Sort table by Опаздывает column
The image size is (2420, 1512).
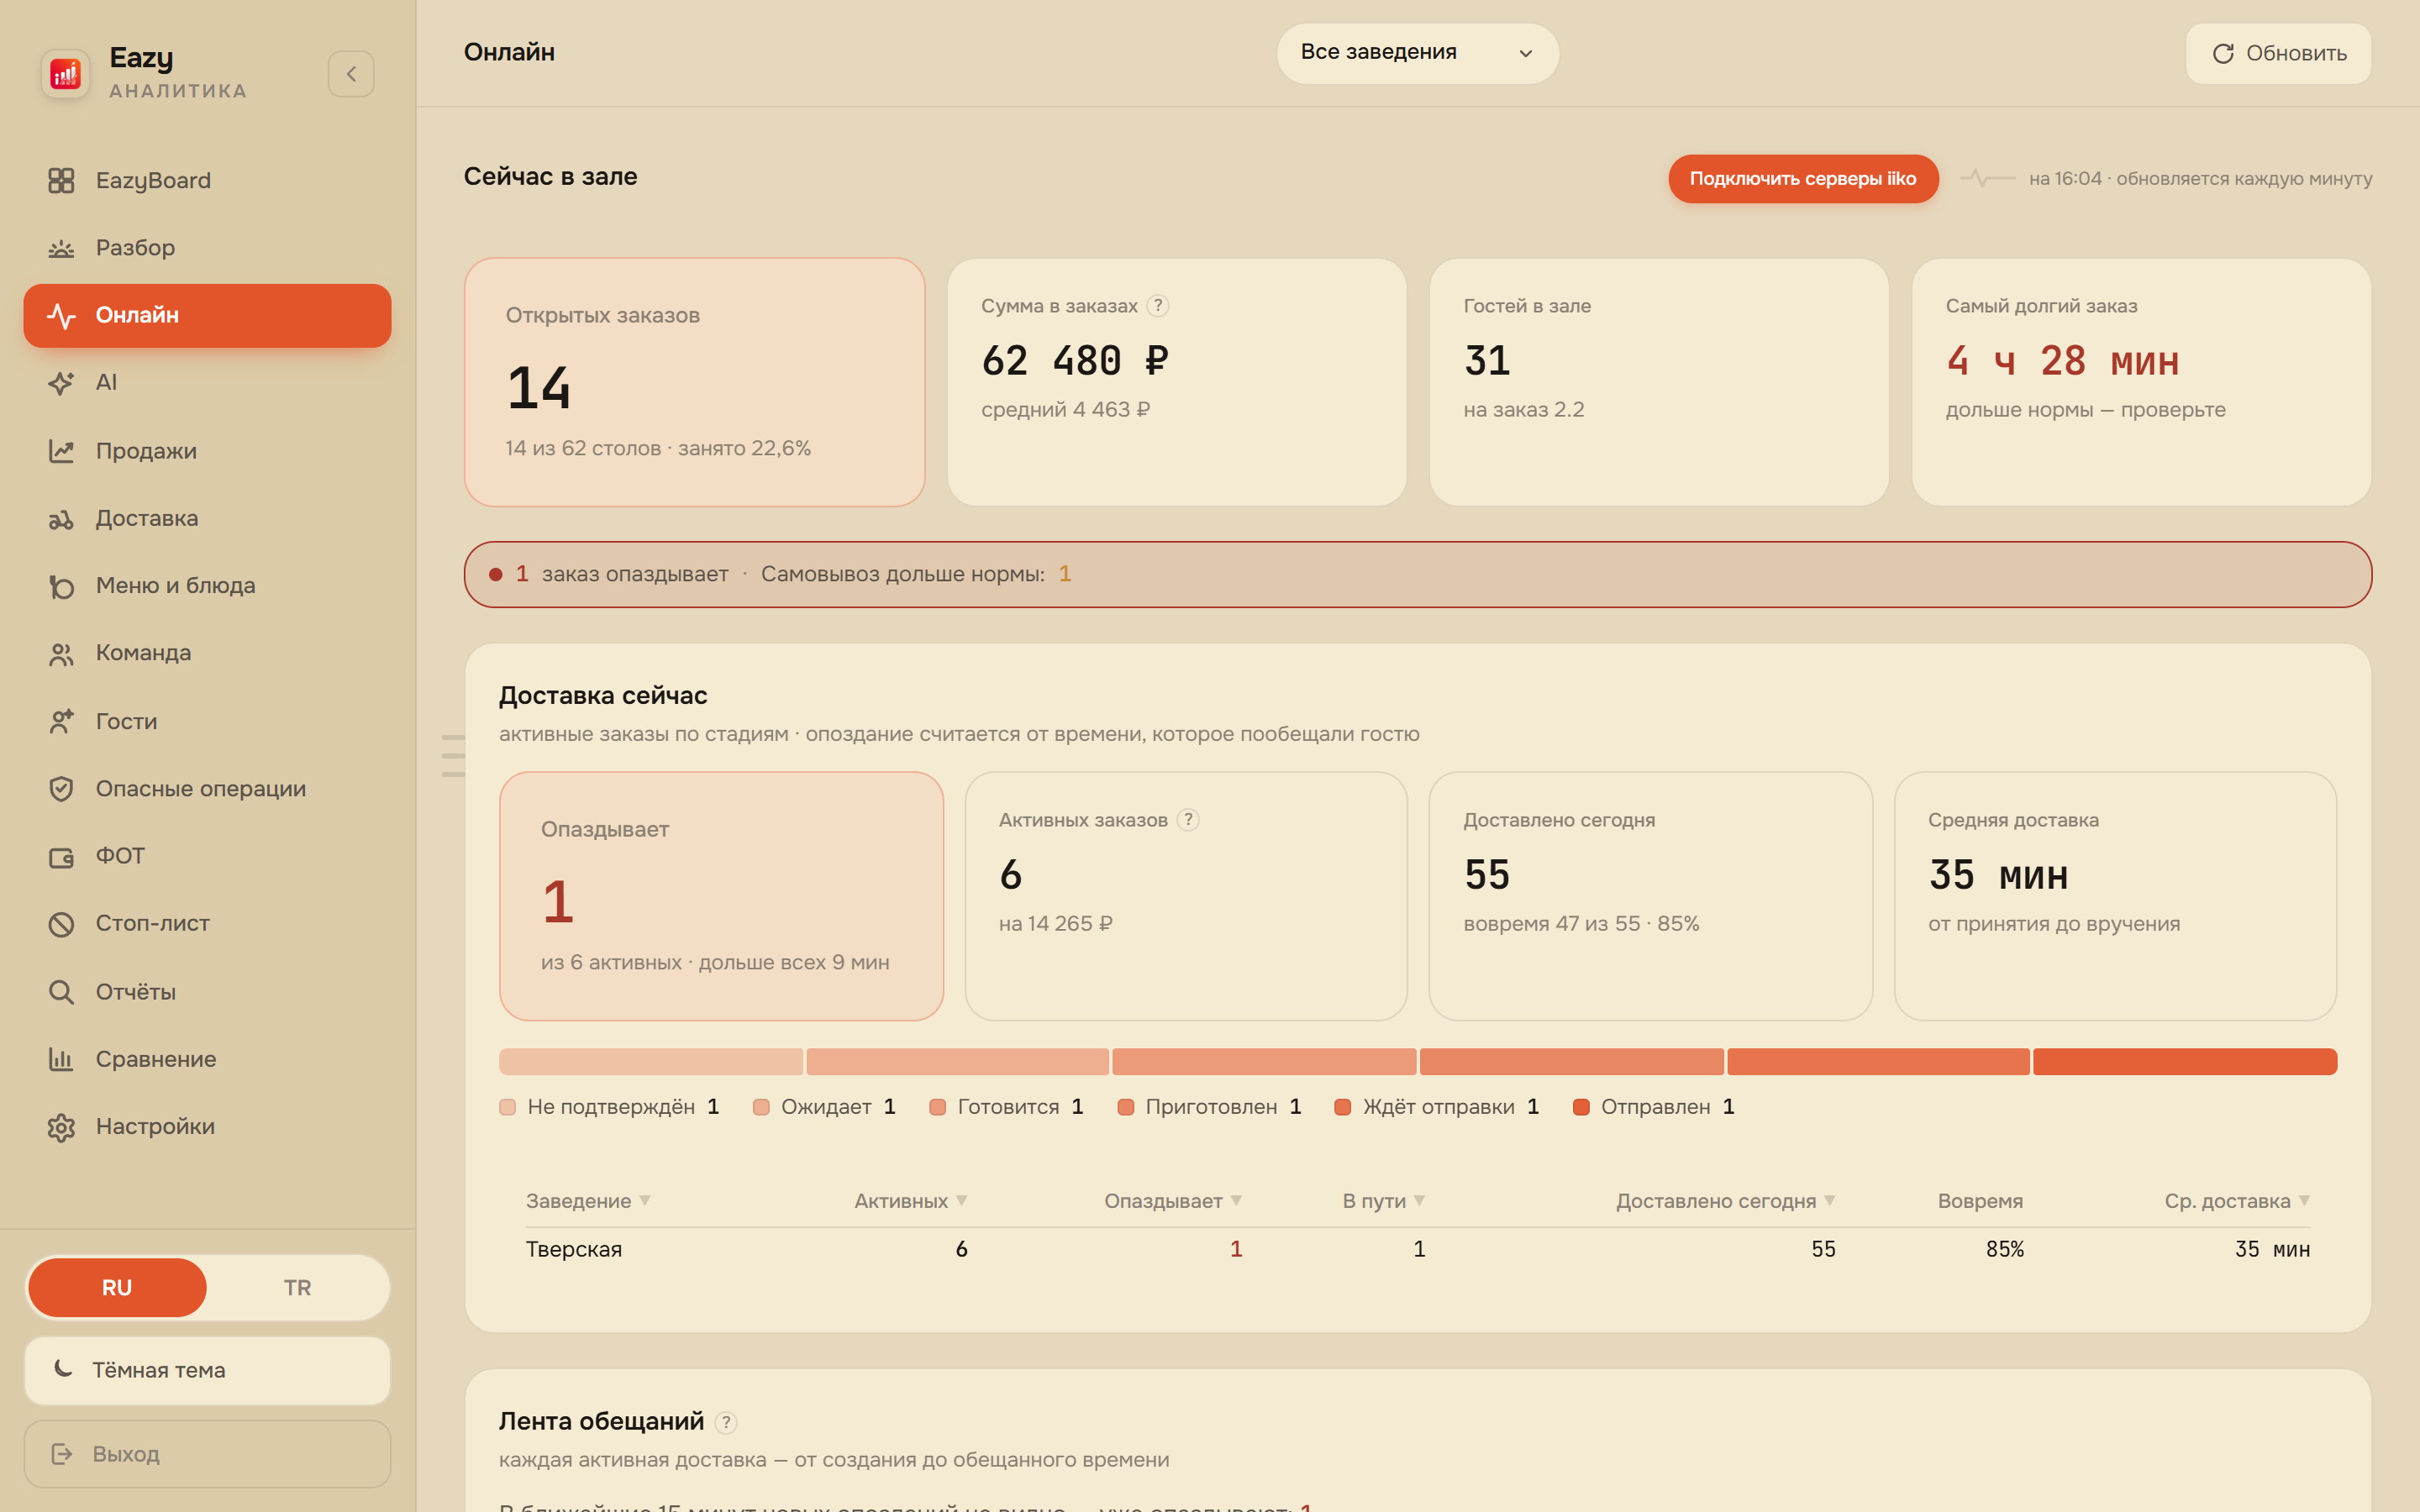pyautogui.click(x=1172, y=1200)
